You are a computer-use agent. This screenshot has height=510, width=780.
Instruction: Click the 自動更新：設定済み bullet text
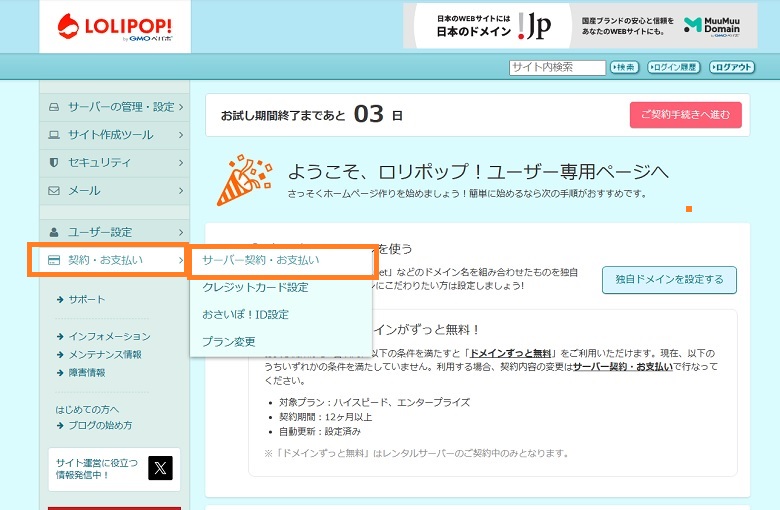tap(320, 431)
